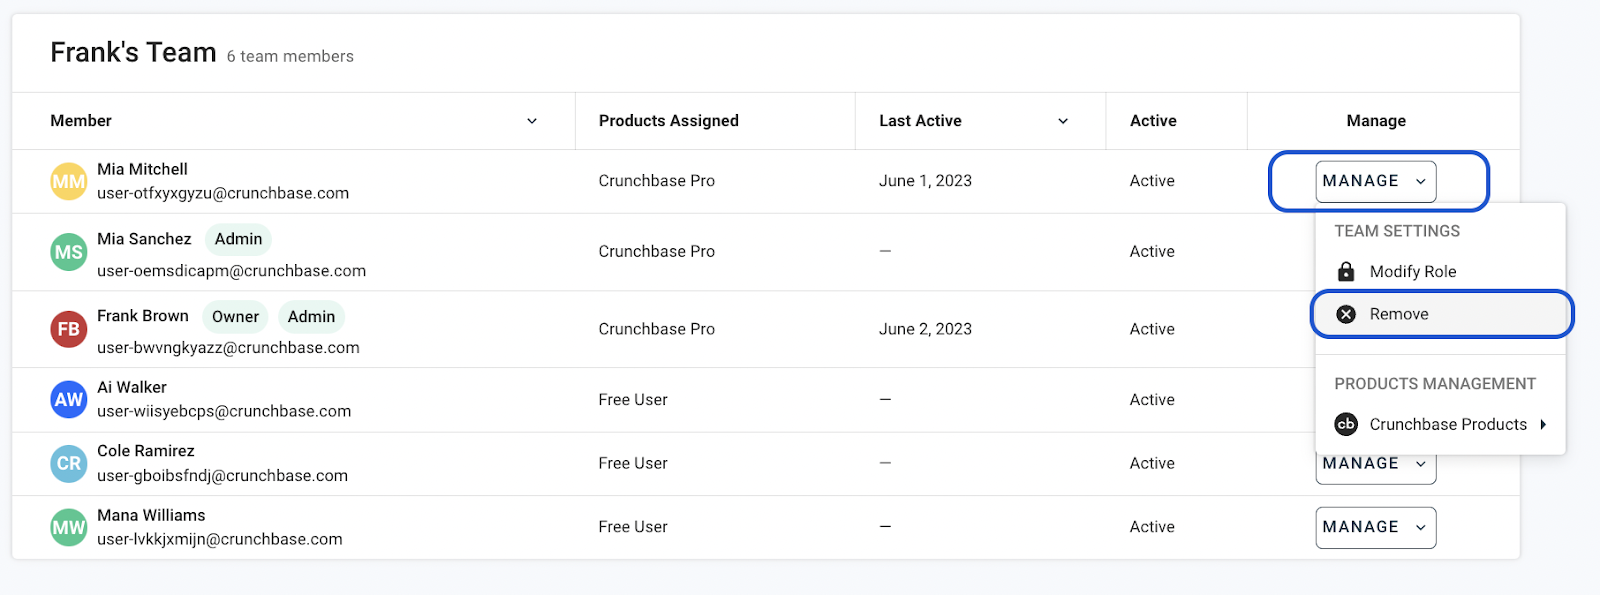Click Mana Williams' MW avatar
Screen dimensions: 1600x595
(69, 527)
